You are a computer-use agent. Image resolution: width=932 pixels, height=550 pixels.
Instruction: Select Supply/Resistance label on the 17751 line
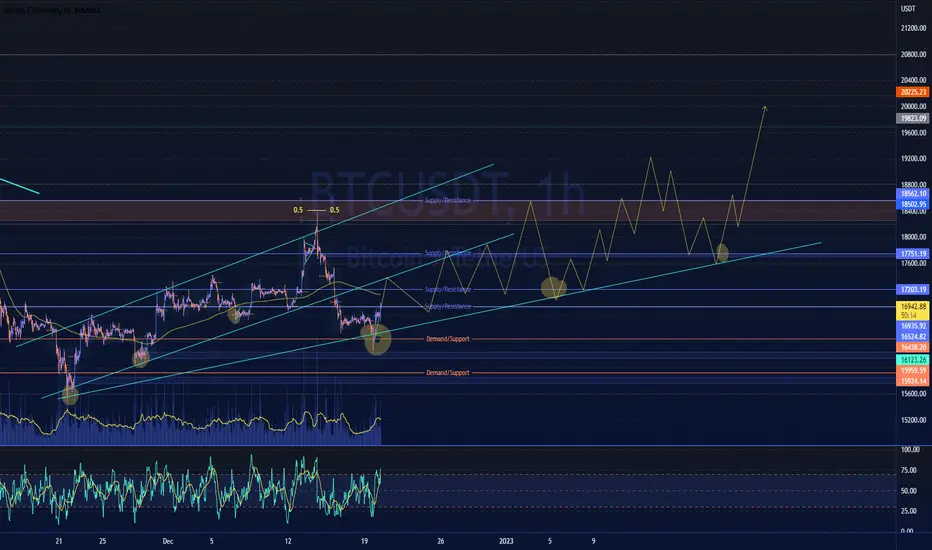[x=448, y=253]
